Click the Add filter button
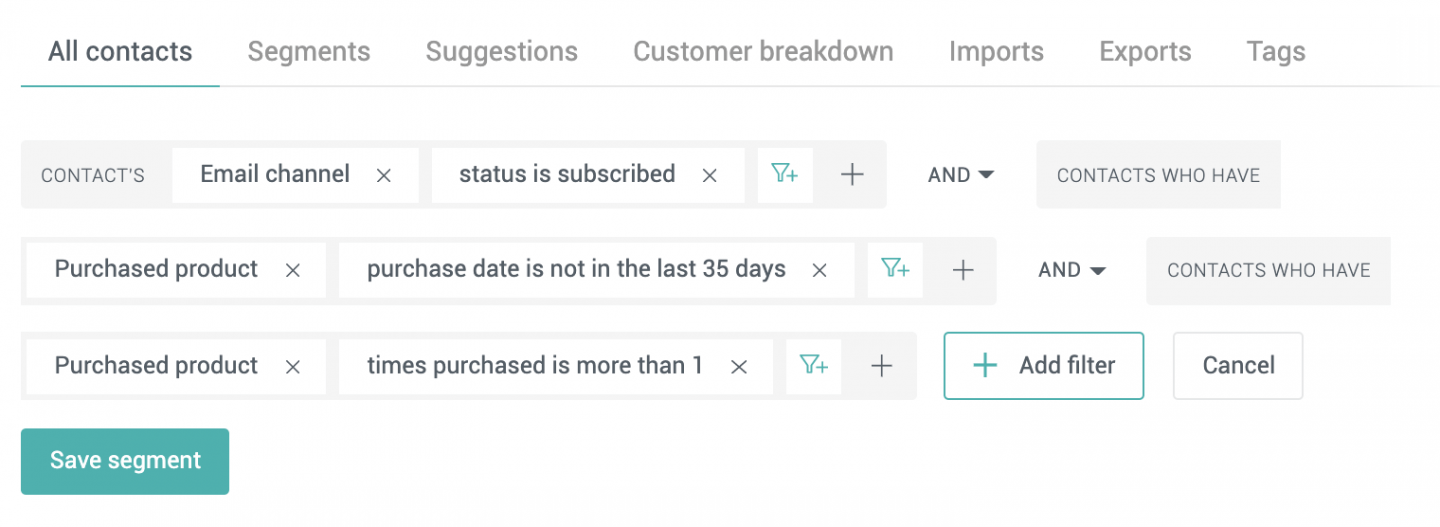 tap(1044, 366)
